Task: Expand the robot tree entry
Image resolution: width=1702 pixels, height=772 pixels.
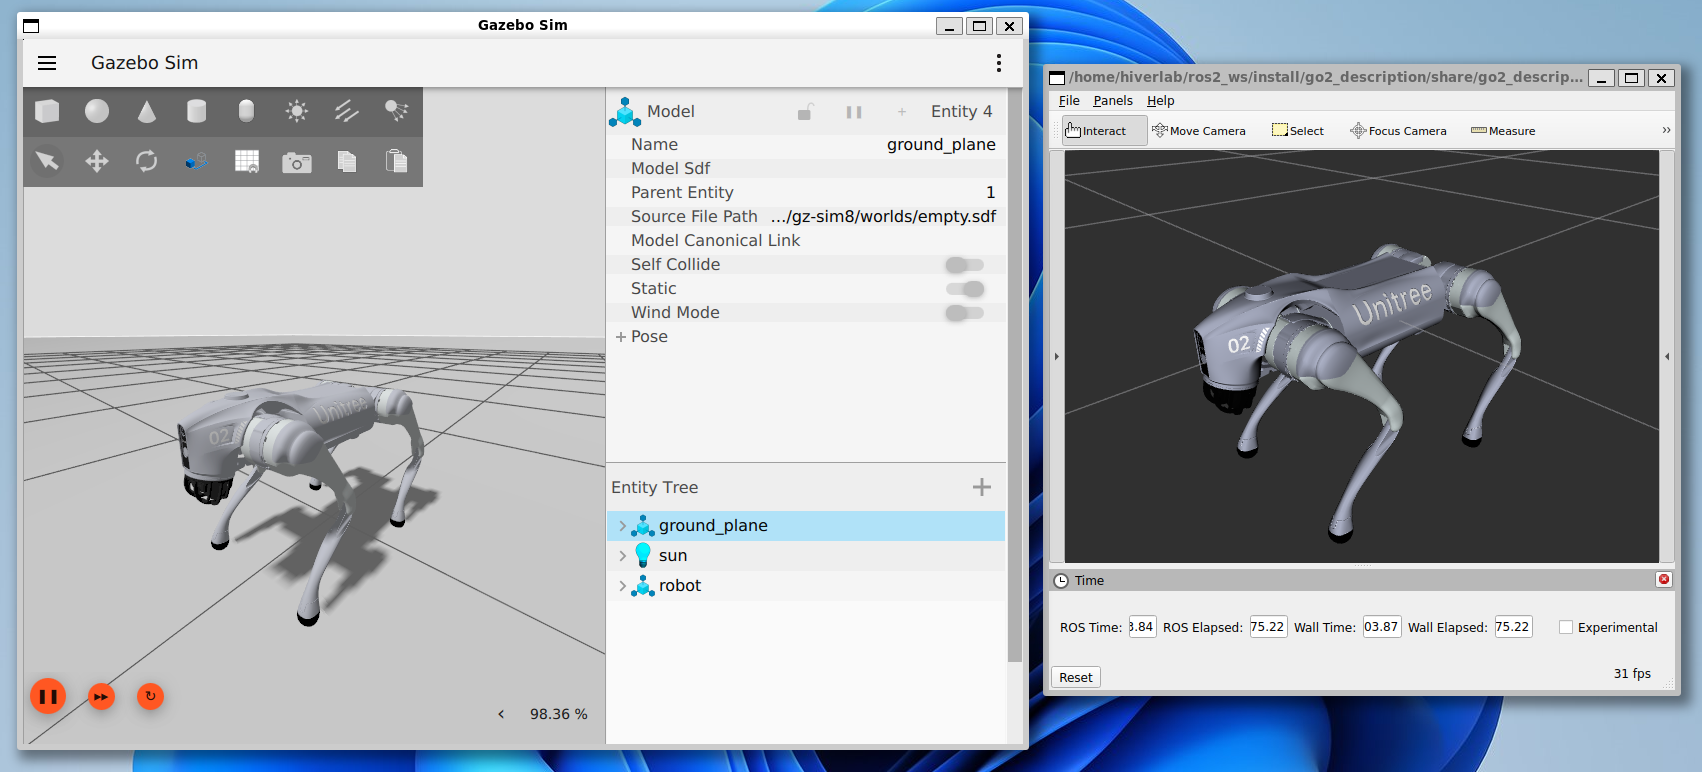Action: [x=622, y=586]
